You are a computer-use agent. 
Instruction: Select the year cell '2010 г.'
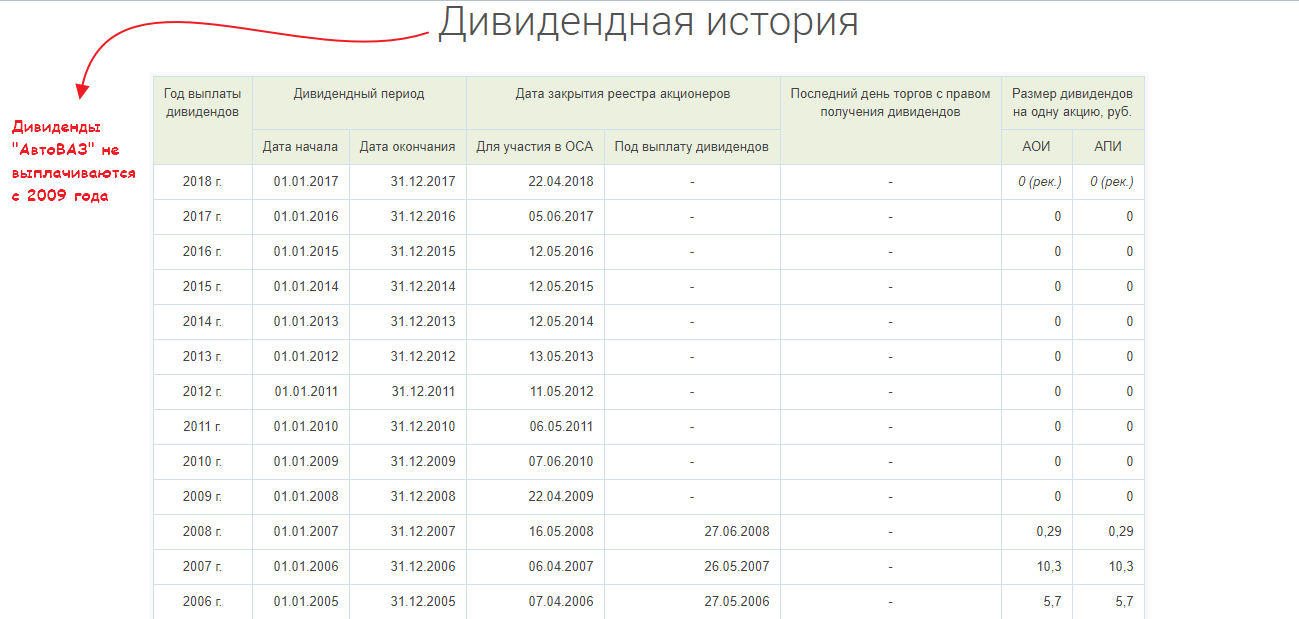[203, 462]
